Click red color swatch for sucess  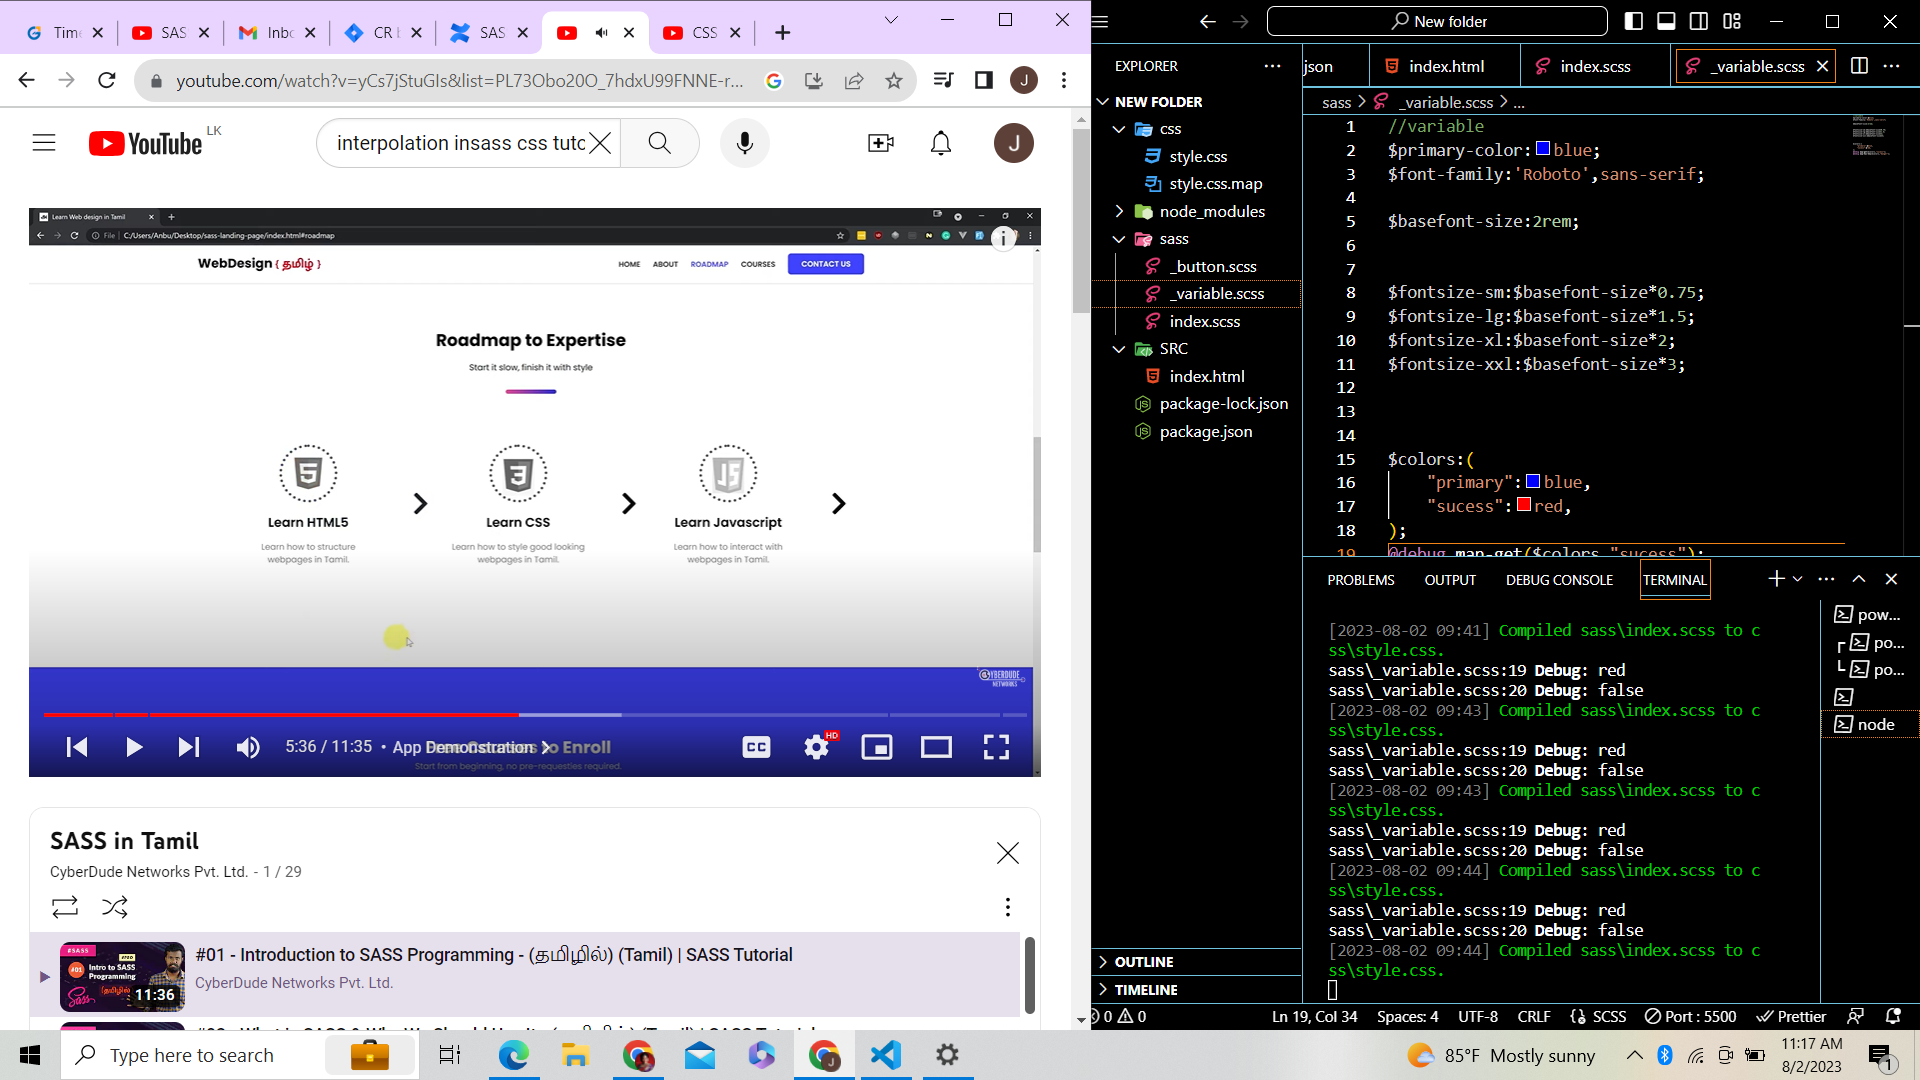point(1524,505)
